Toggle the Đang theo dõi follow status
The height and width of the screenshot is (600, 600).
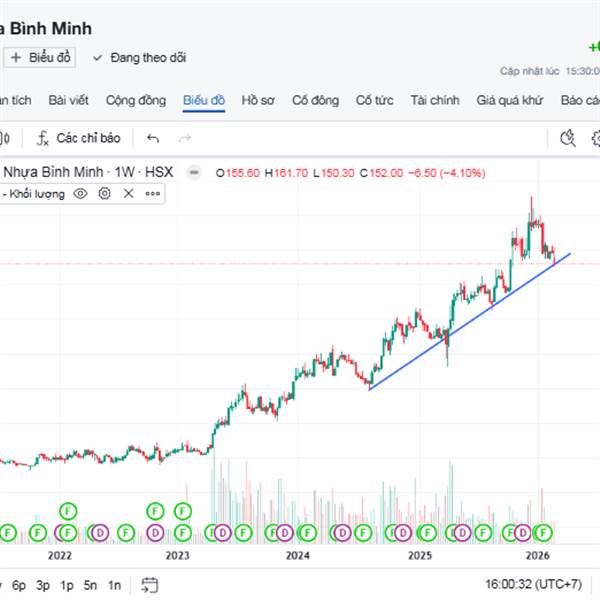[x=139, y=58]
